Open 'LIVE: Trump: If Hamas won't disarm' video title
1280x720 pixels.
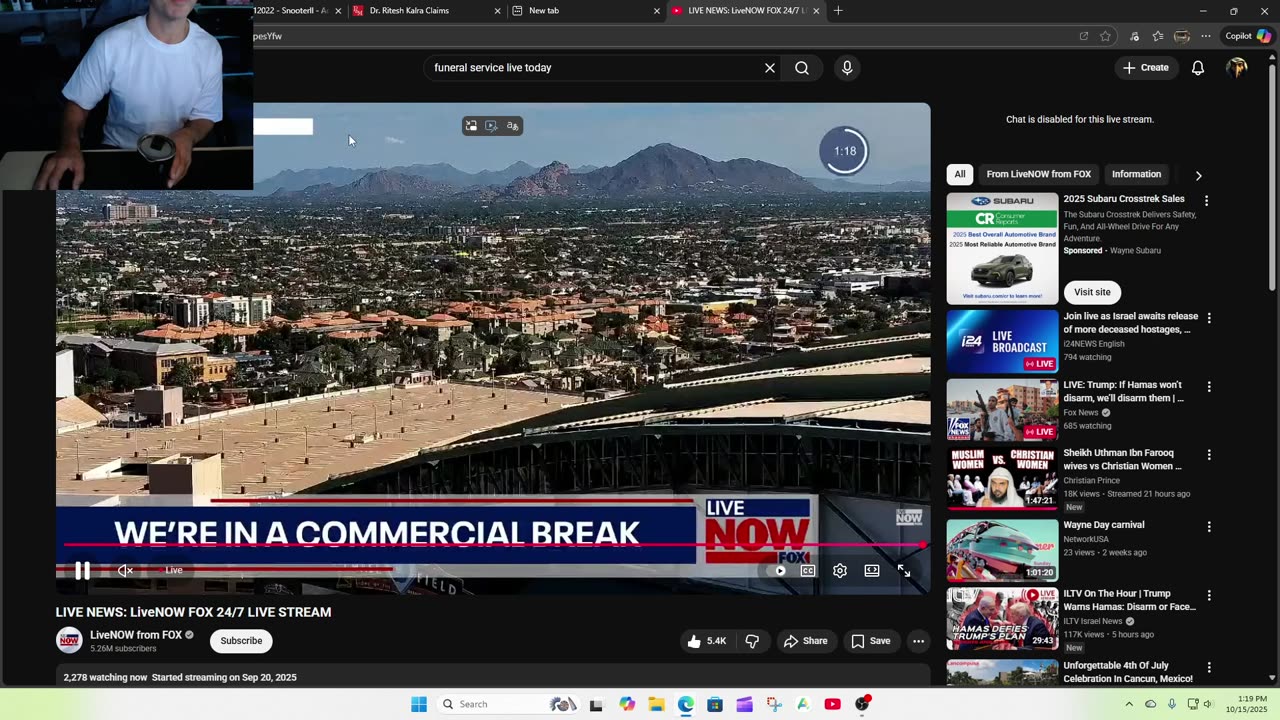click(1123, 391)
